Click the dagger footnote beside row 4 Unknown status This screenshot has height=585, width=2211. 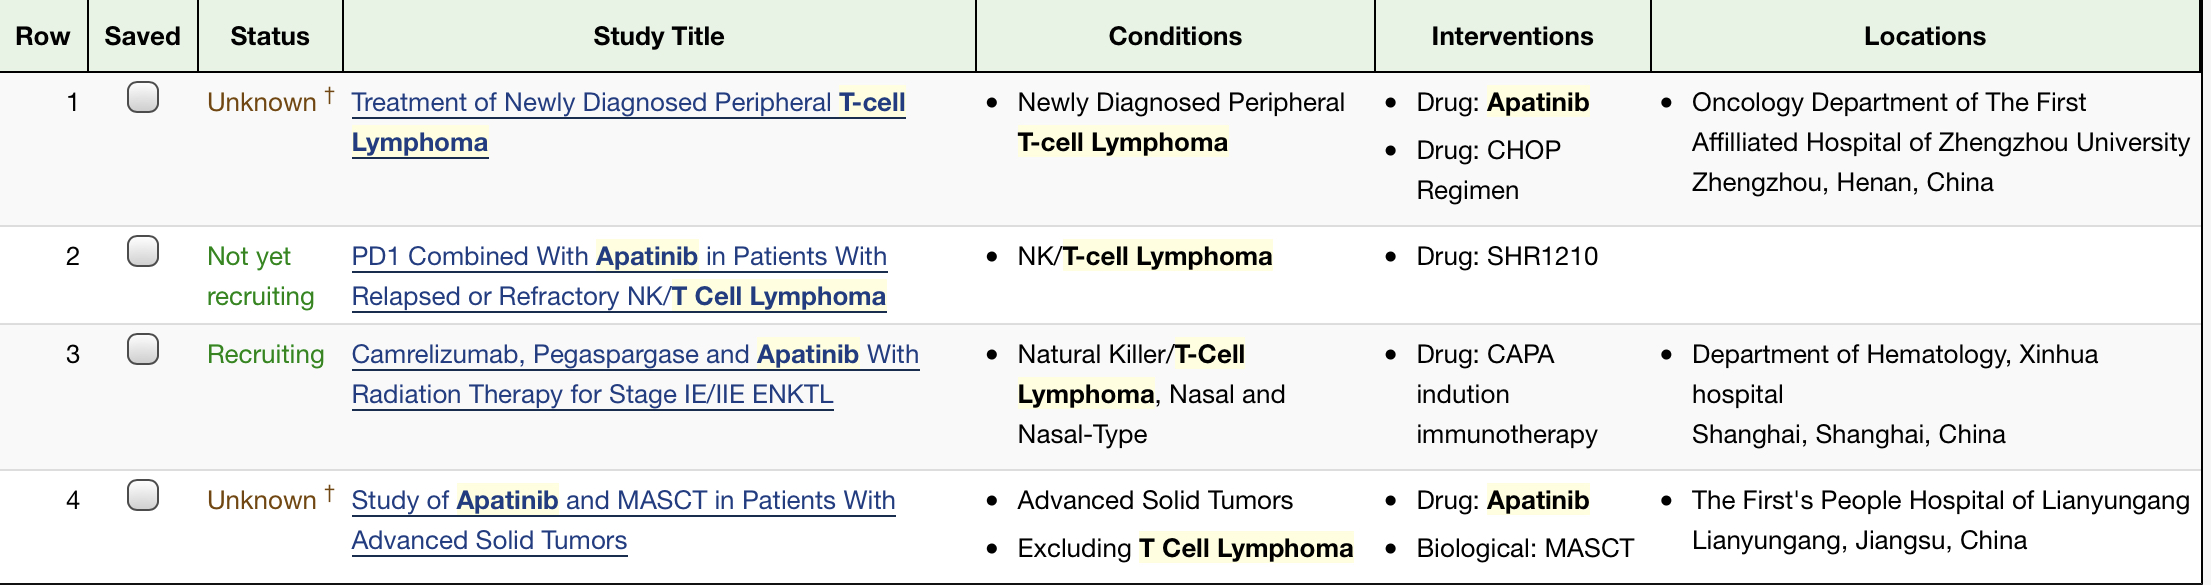click(329, 494)
